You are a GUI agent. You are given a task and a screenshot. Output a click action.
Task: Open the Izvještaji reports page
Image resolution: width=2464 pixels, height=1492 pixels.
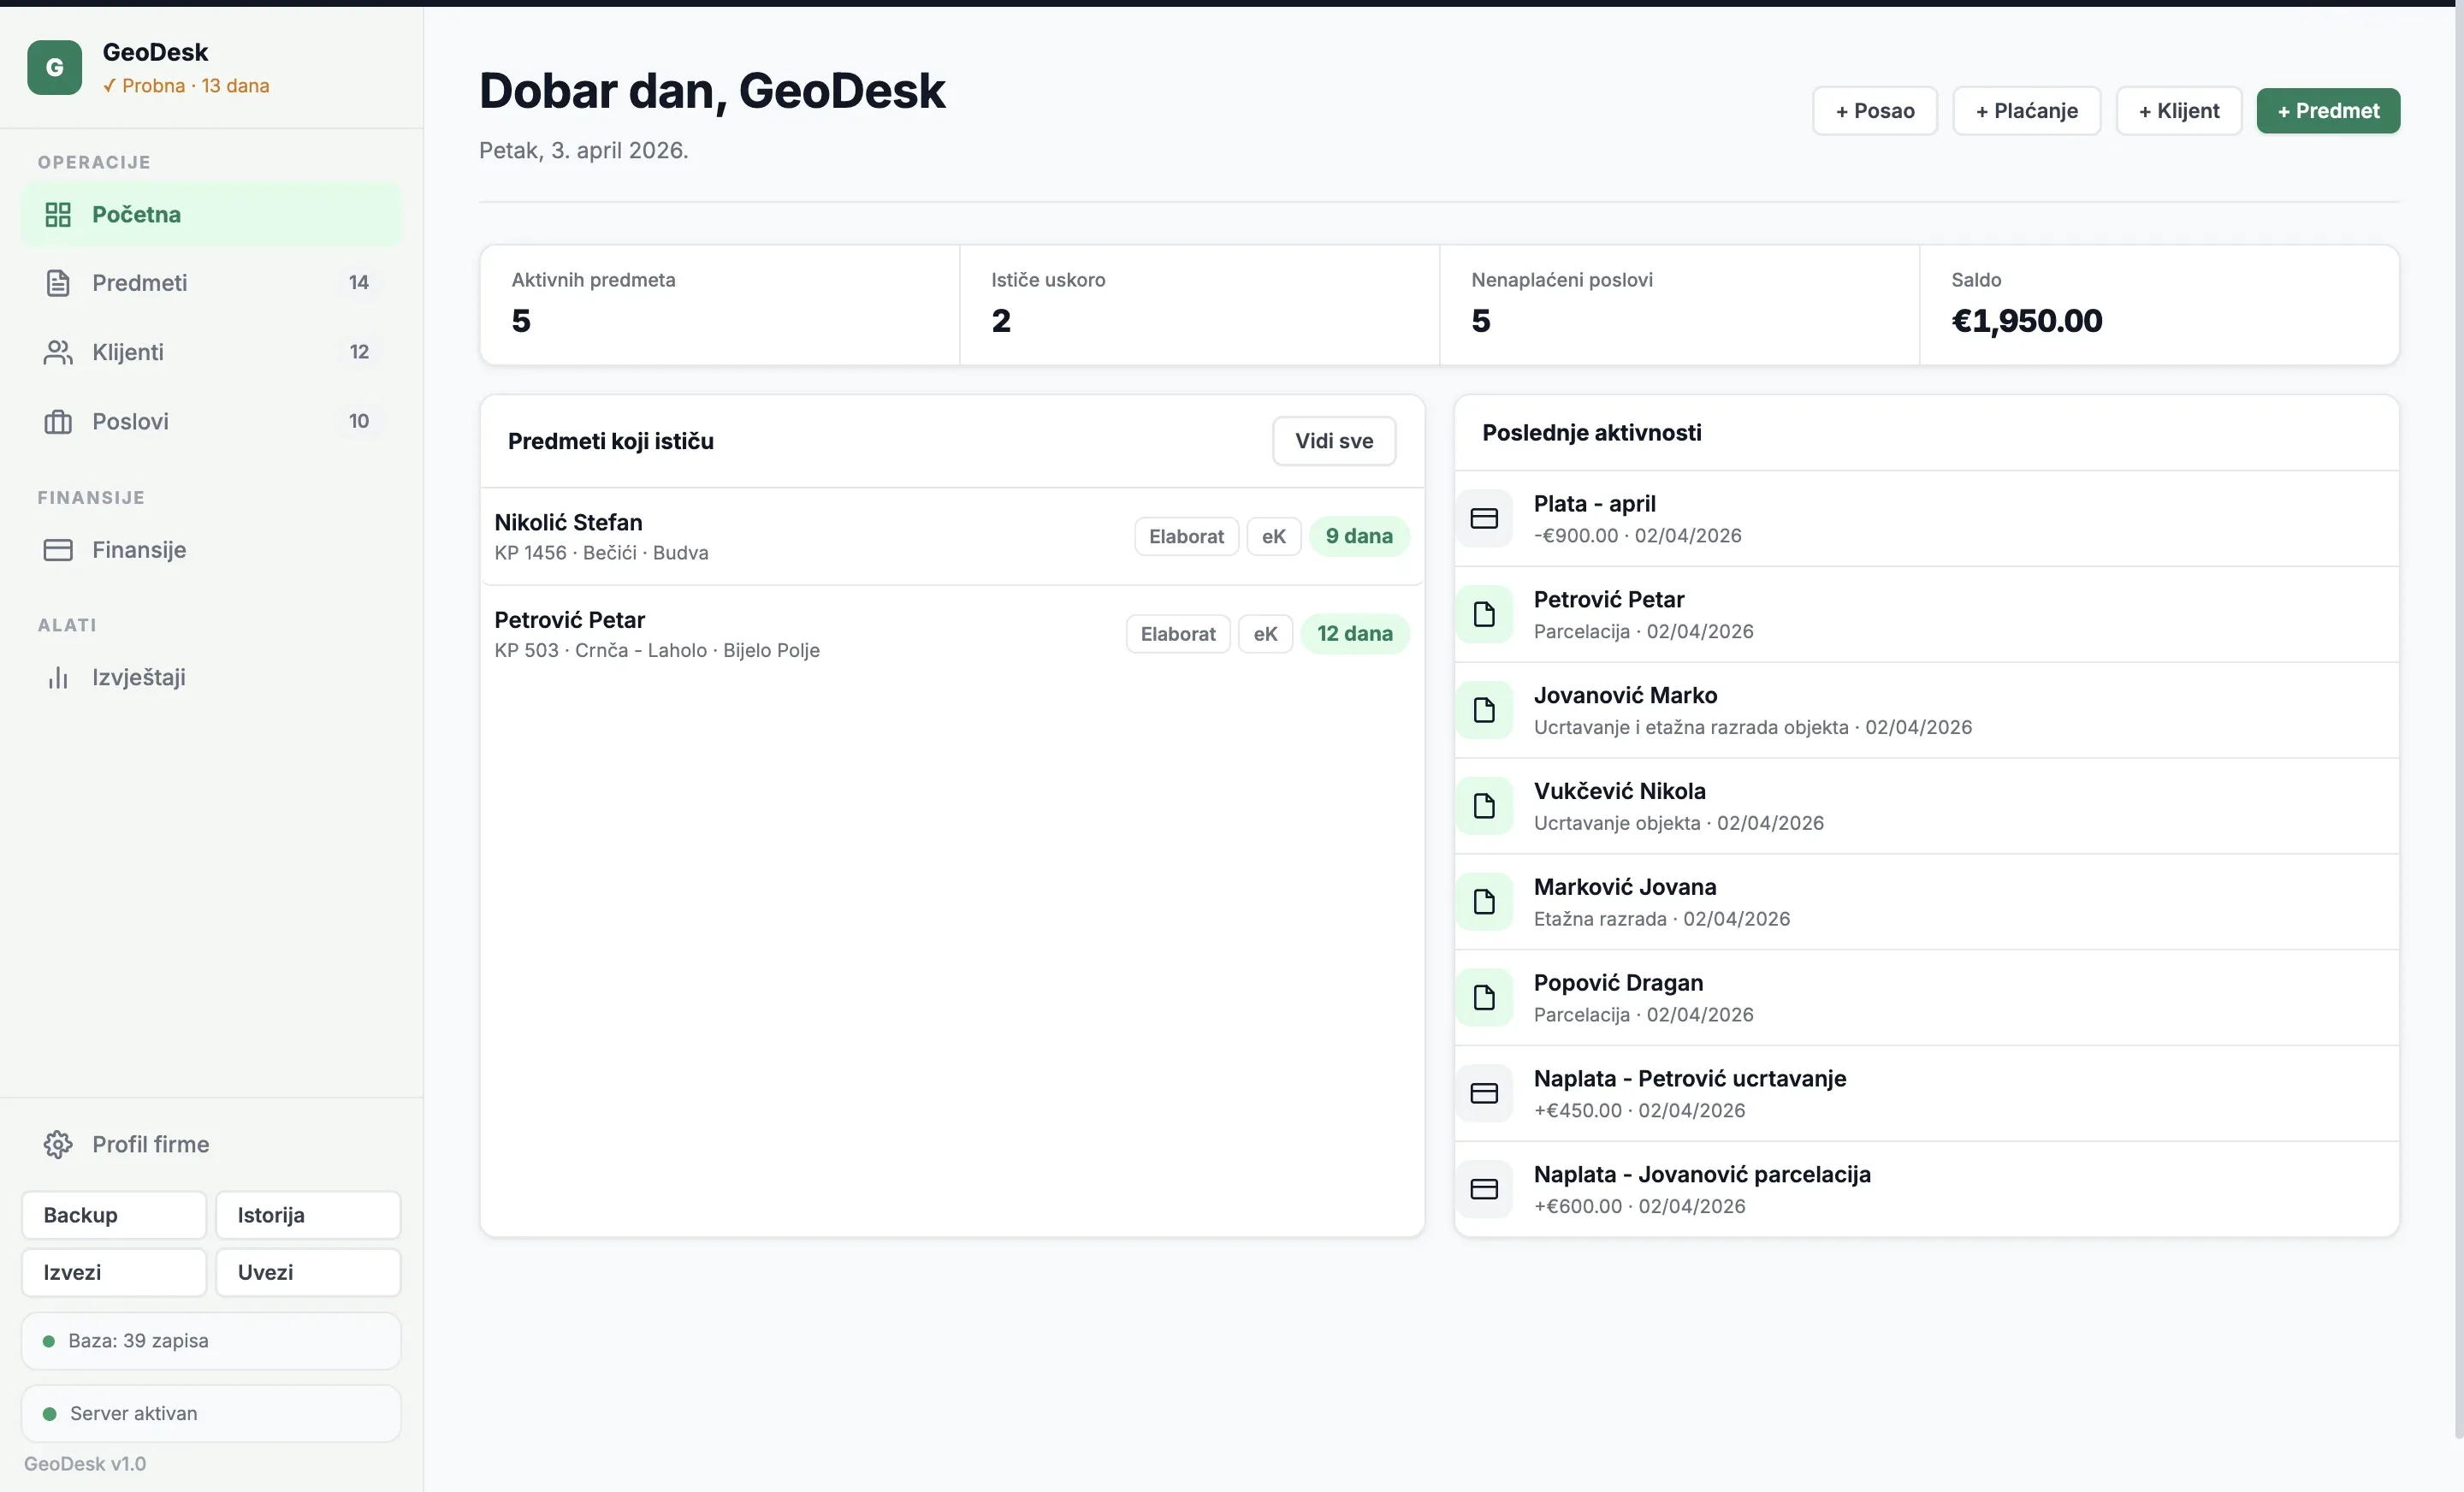[x=211, y=677]
